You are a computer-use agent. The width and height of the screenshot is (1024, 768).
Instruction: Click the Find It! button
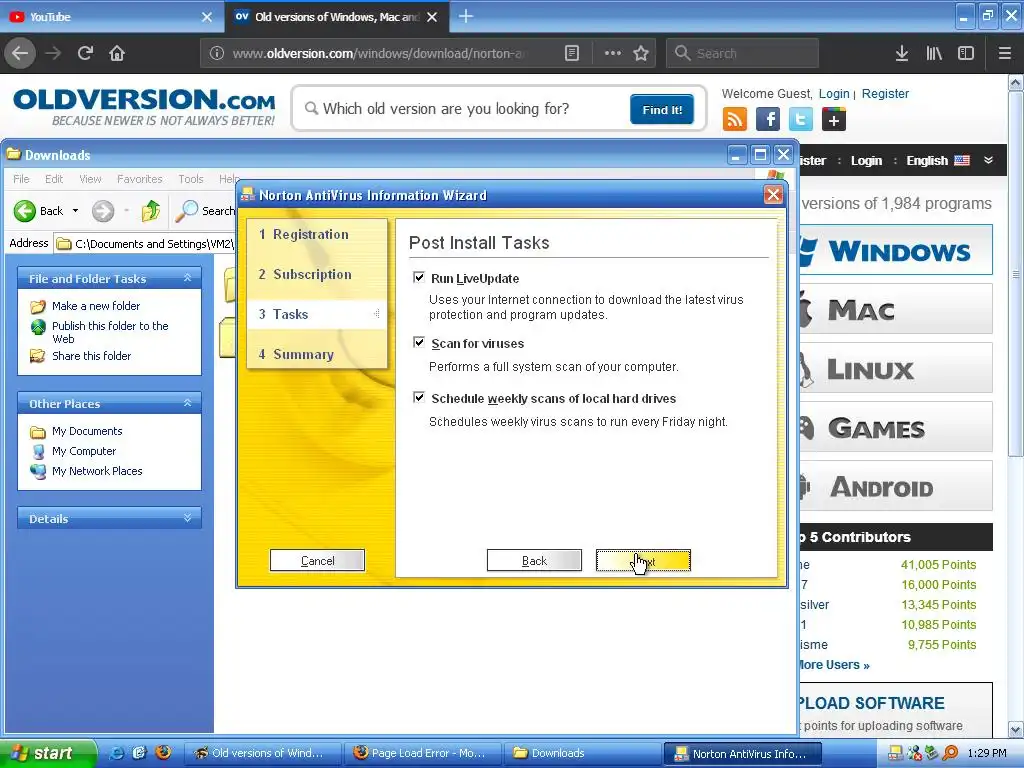click(662, 109)
